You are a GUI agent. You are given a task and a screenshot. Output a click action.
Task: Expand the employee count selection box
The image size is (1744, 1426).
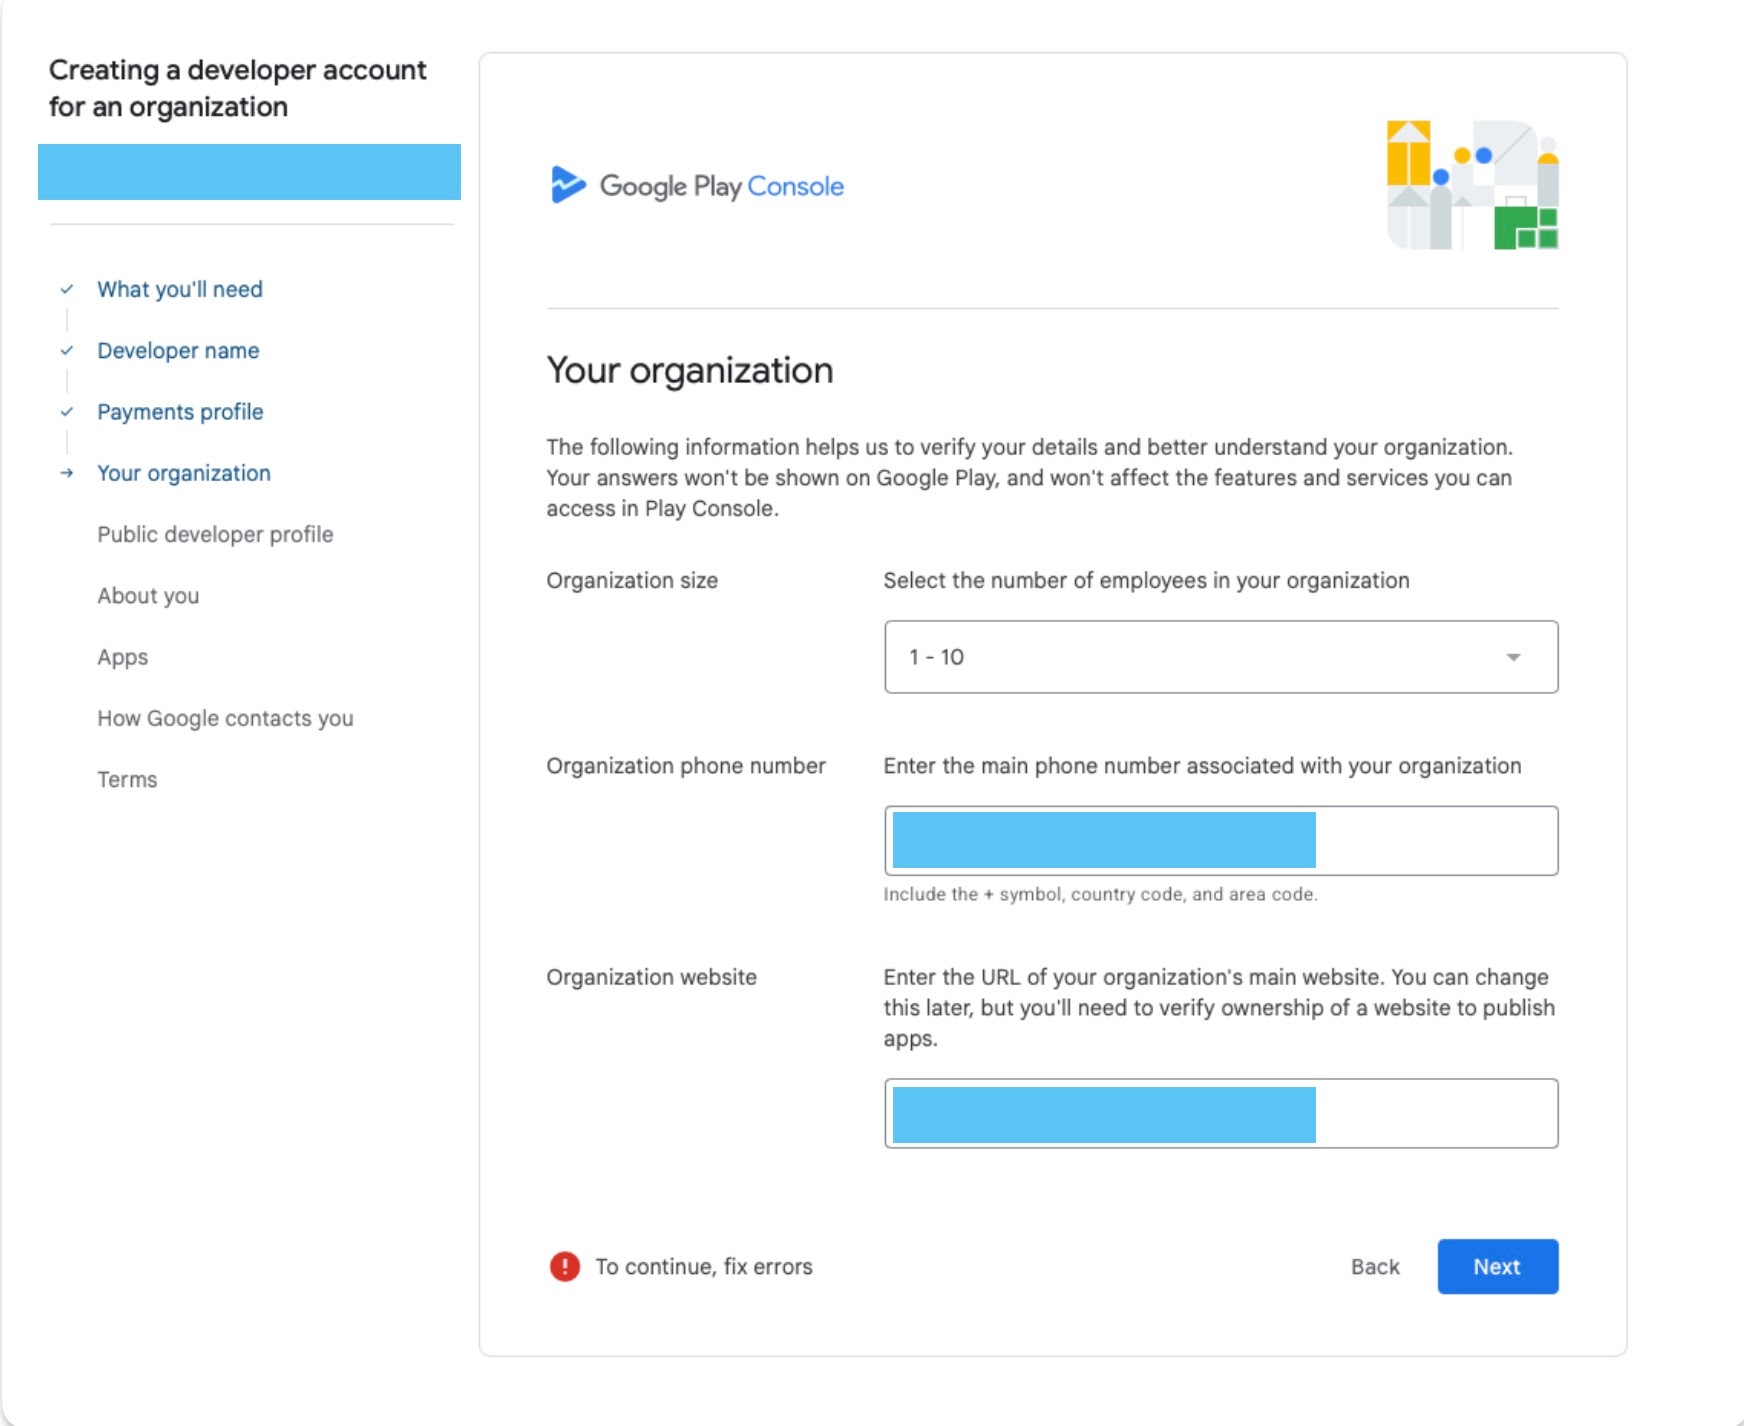[1220, 656]
